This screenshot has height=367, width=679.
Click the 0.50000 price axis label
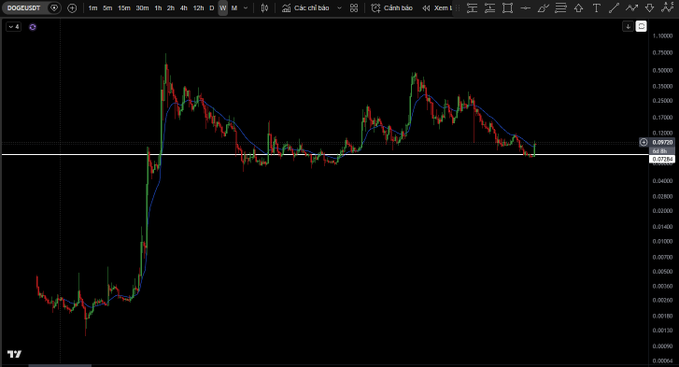point(663,71)
